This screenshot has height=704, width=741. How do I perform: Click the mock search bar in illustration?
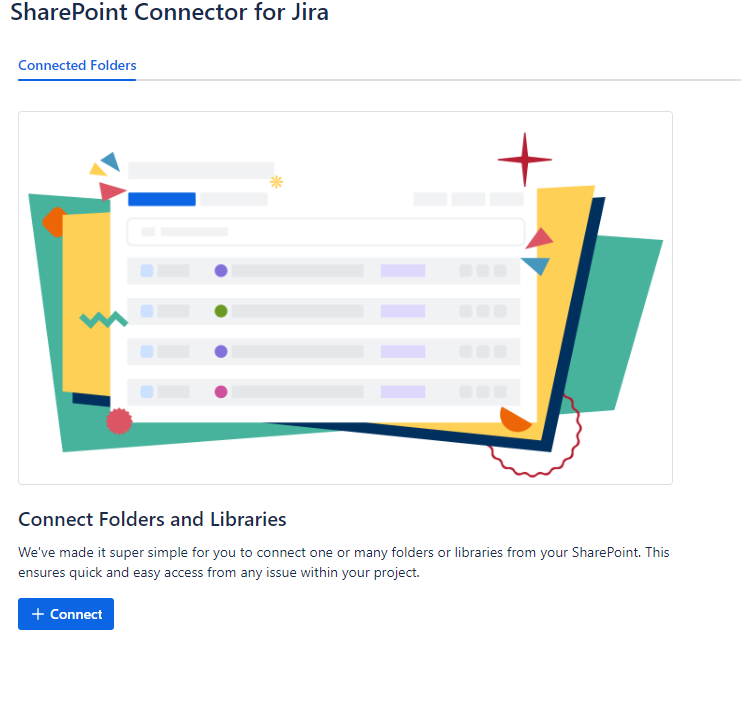coord(325,232)
